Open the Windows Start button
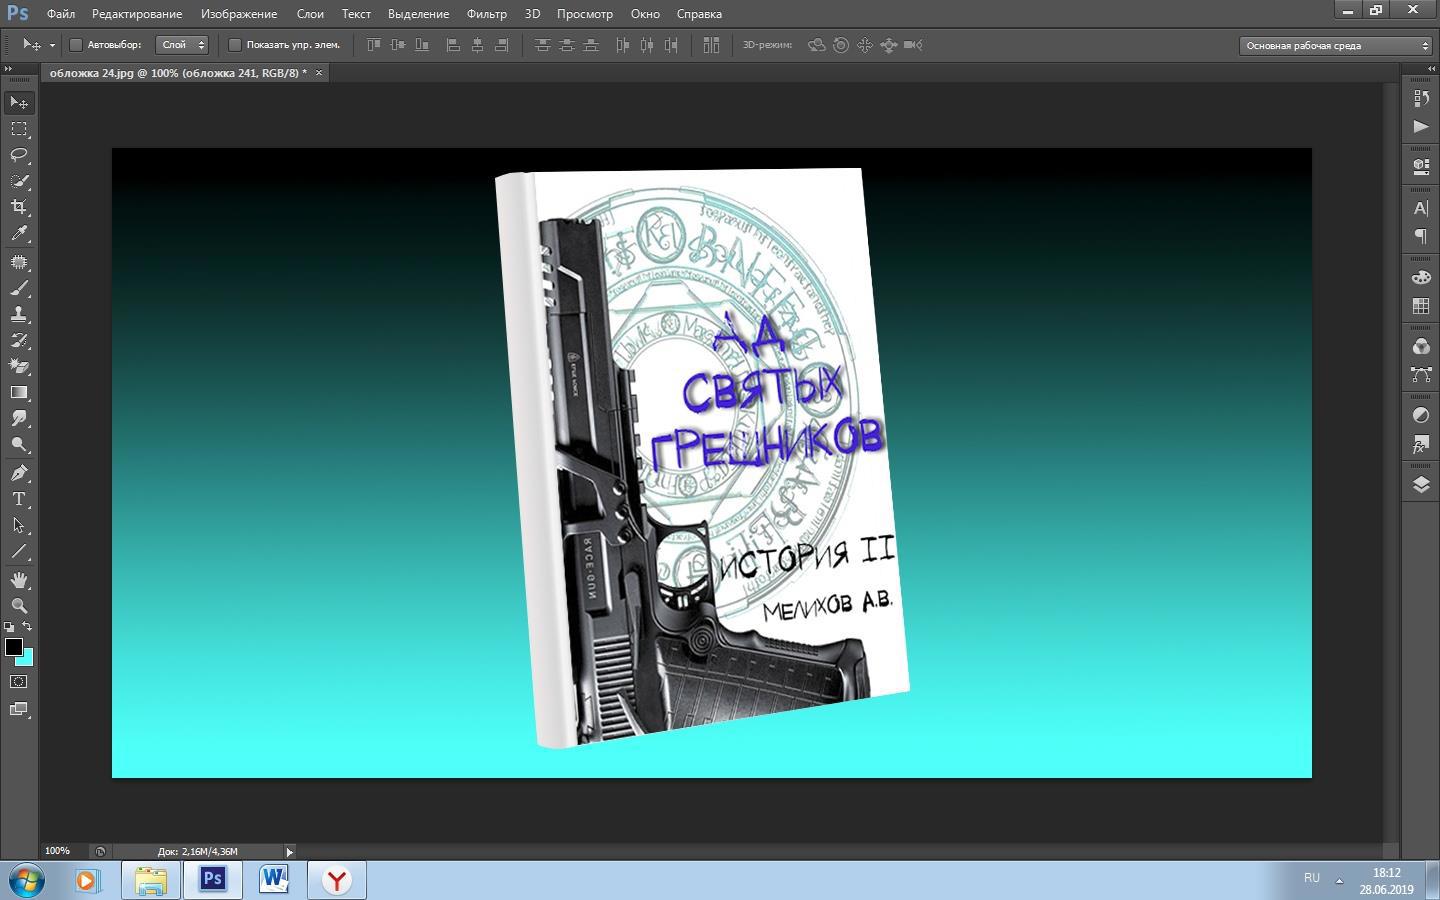This screenshot has height=900, width=1440. click(x=27, y=881)
